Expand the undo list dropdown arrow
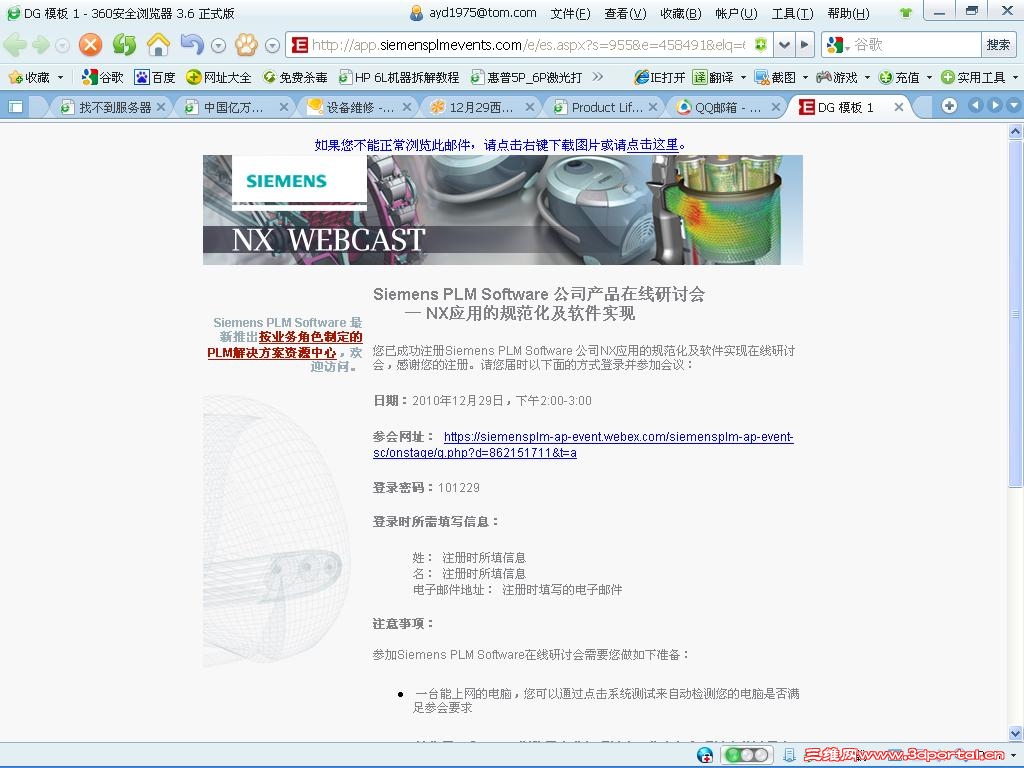The height and width of the screenshot is (768, 1024). (x=219, y=45)
